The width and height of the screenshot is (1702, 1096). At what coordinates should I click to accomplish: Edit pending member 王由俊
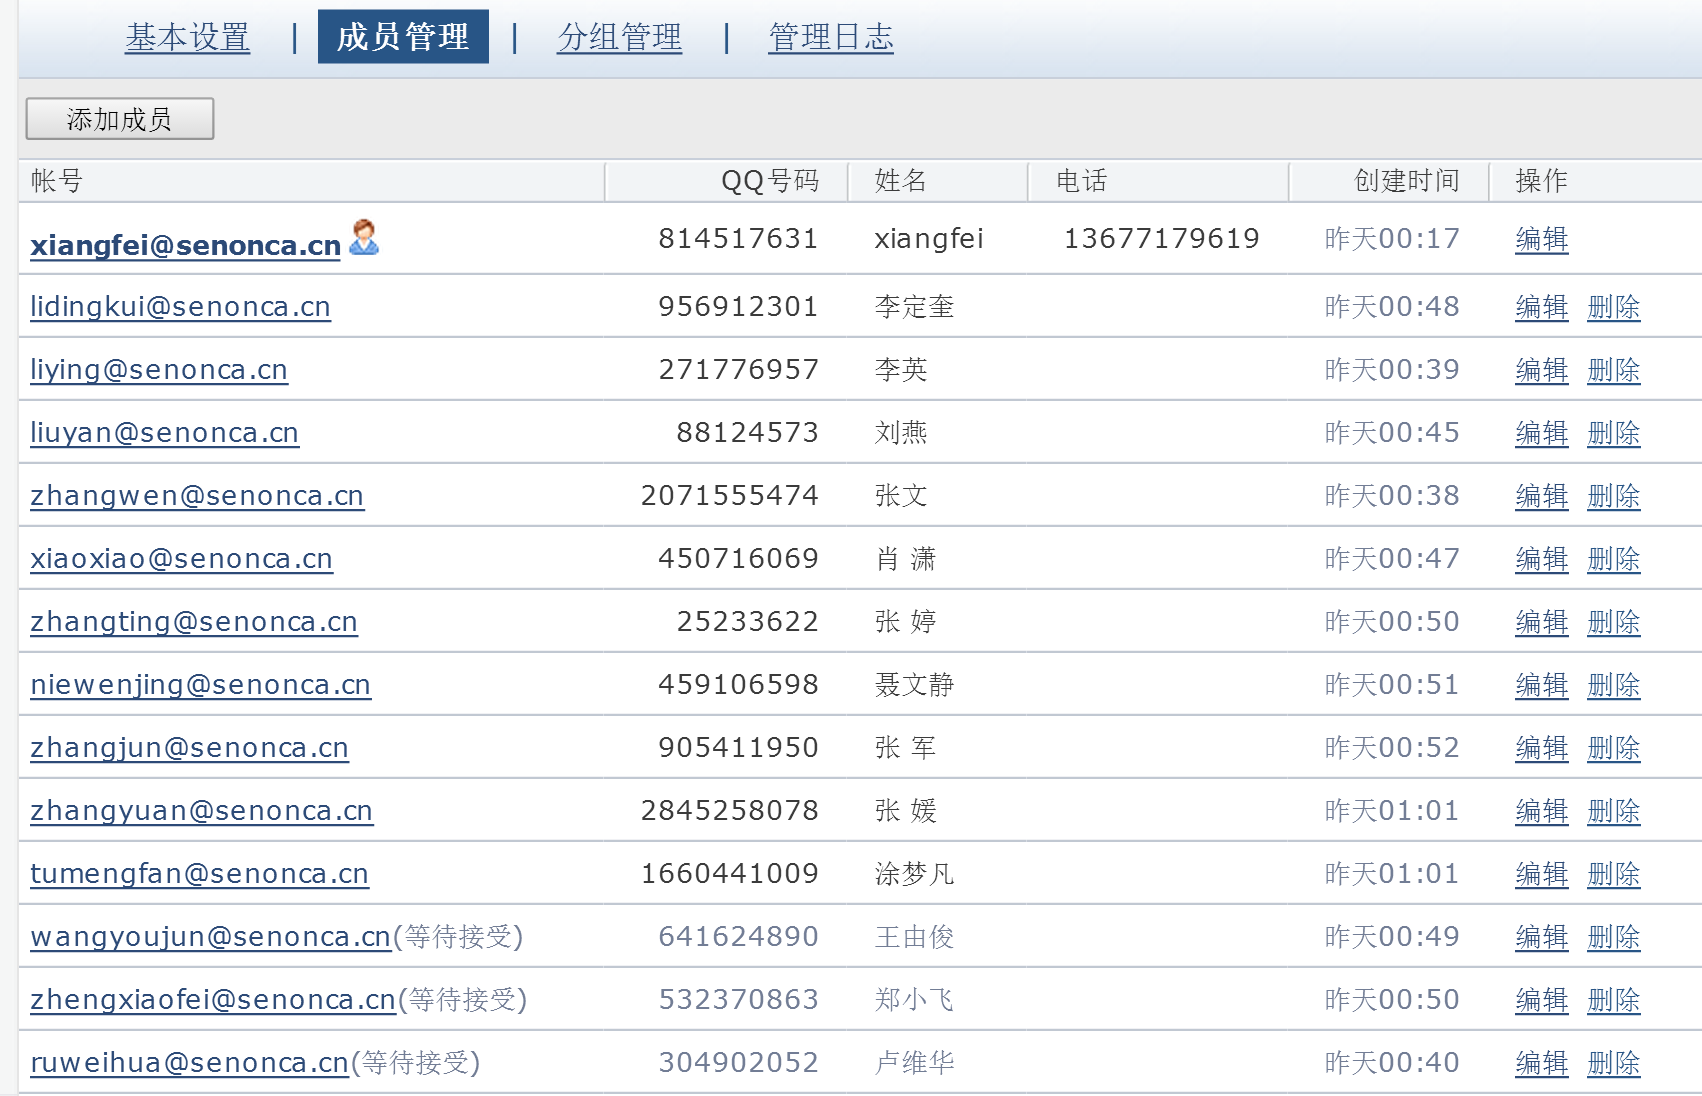click(x=1542, y=937)
